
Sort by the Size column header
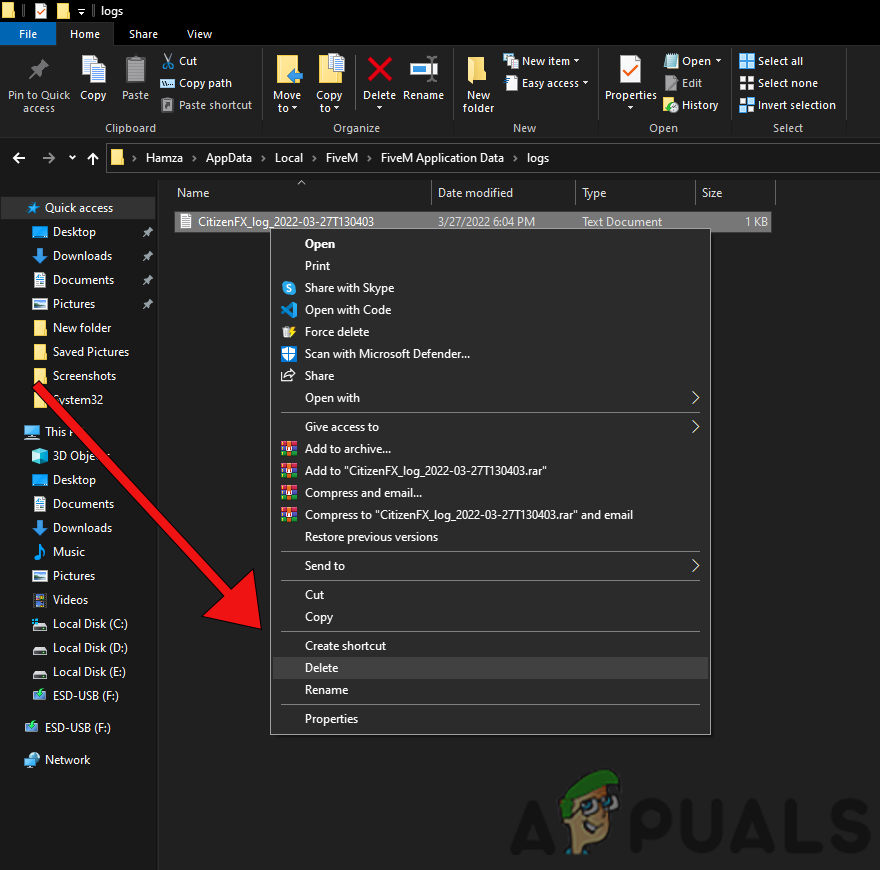tap(735, 193)
